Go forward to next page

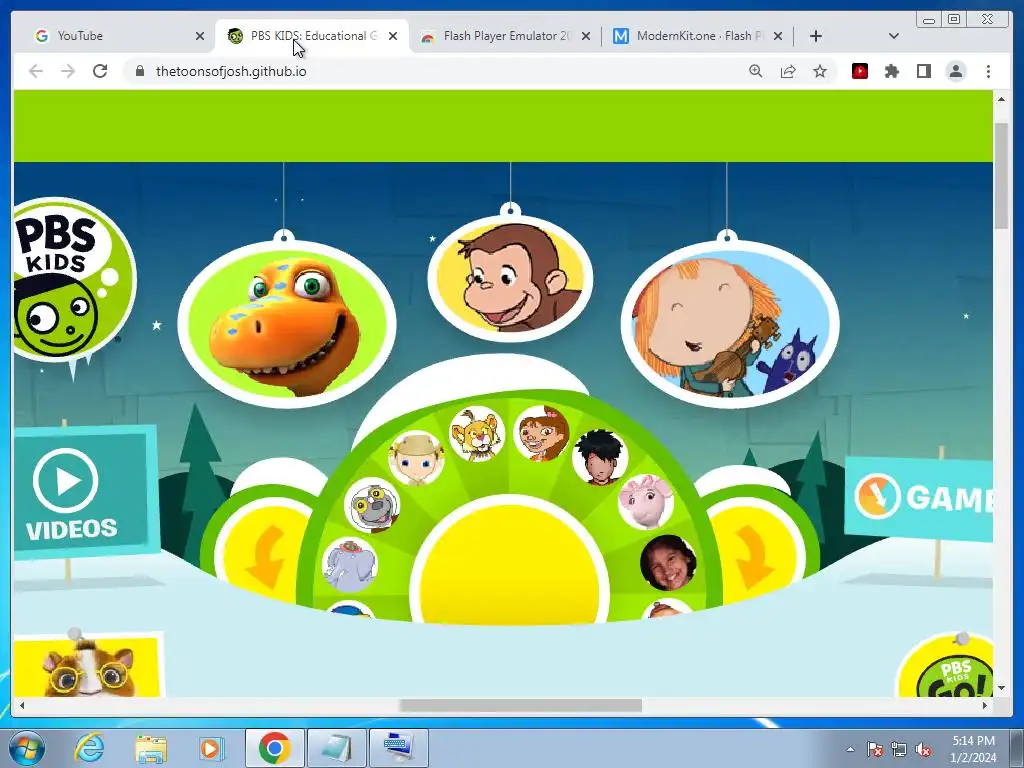[68, 71]
